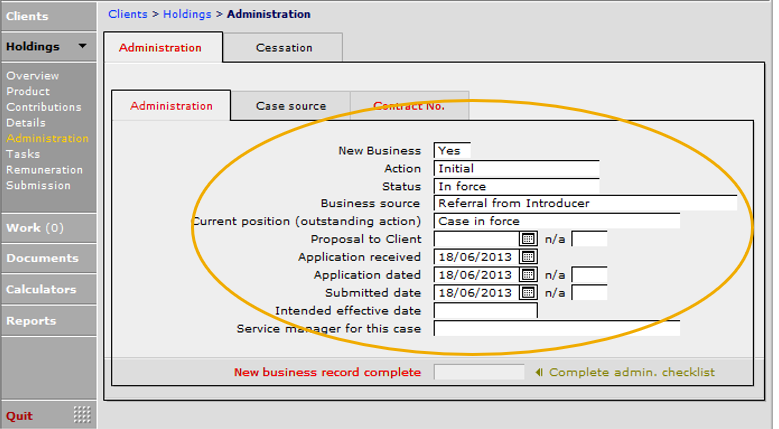Click the grid icon beside Quit
779x429 pixels.
click(82, 414)
